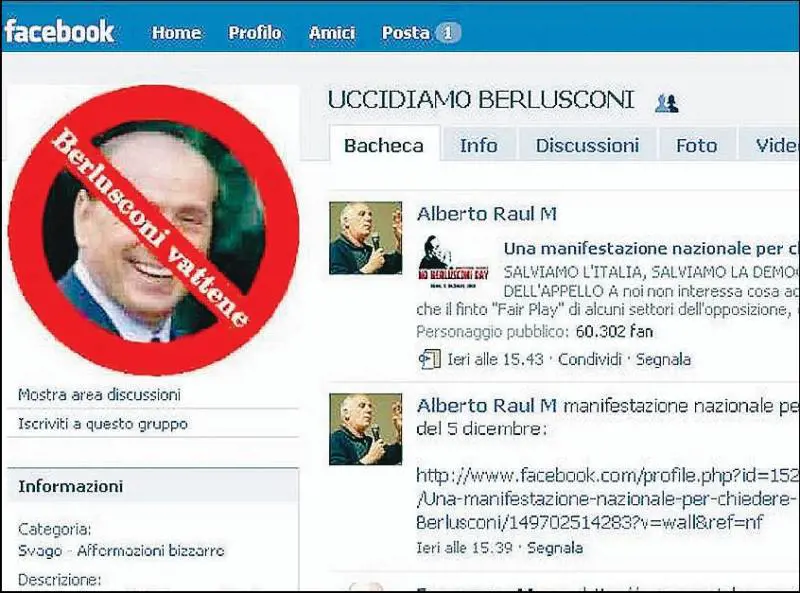
Task: Open the Una manifestazione nazionale headline link
Action: point(652,249)
